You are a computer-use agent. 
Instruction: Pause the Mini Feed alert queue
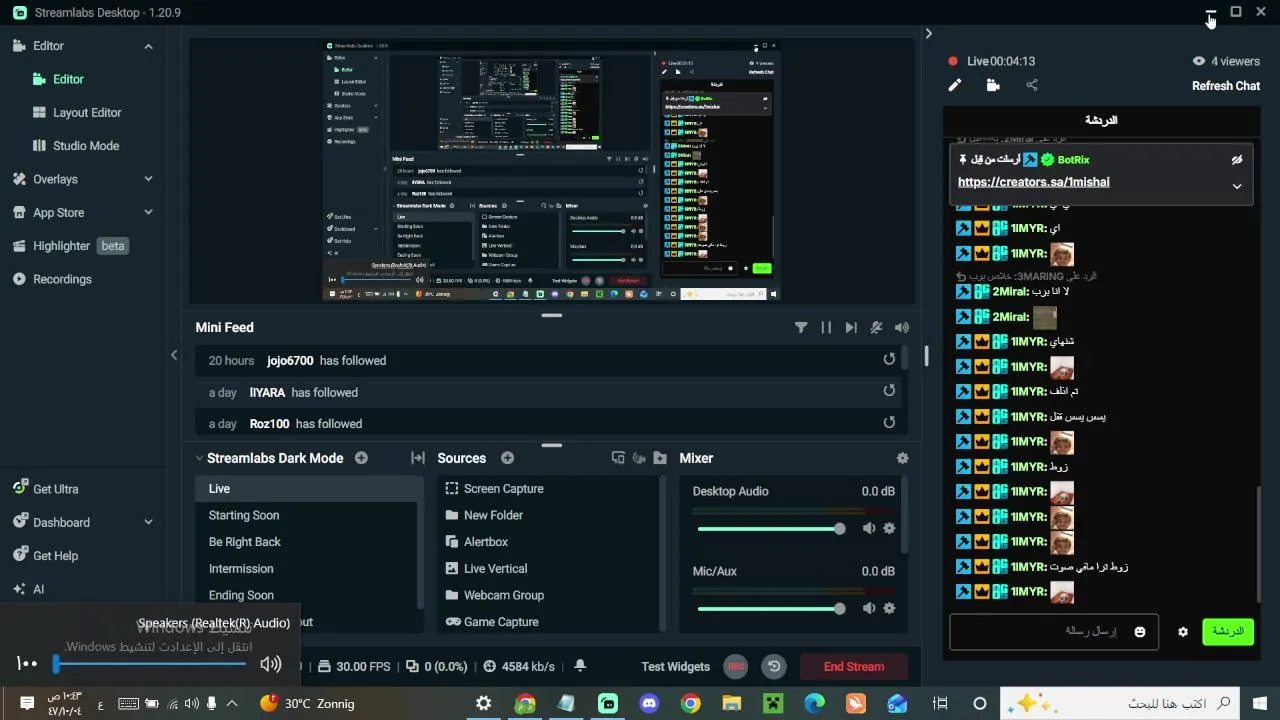click(826, 327)
